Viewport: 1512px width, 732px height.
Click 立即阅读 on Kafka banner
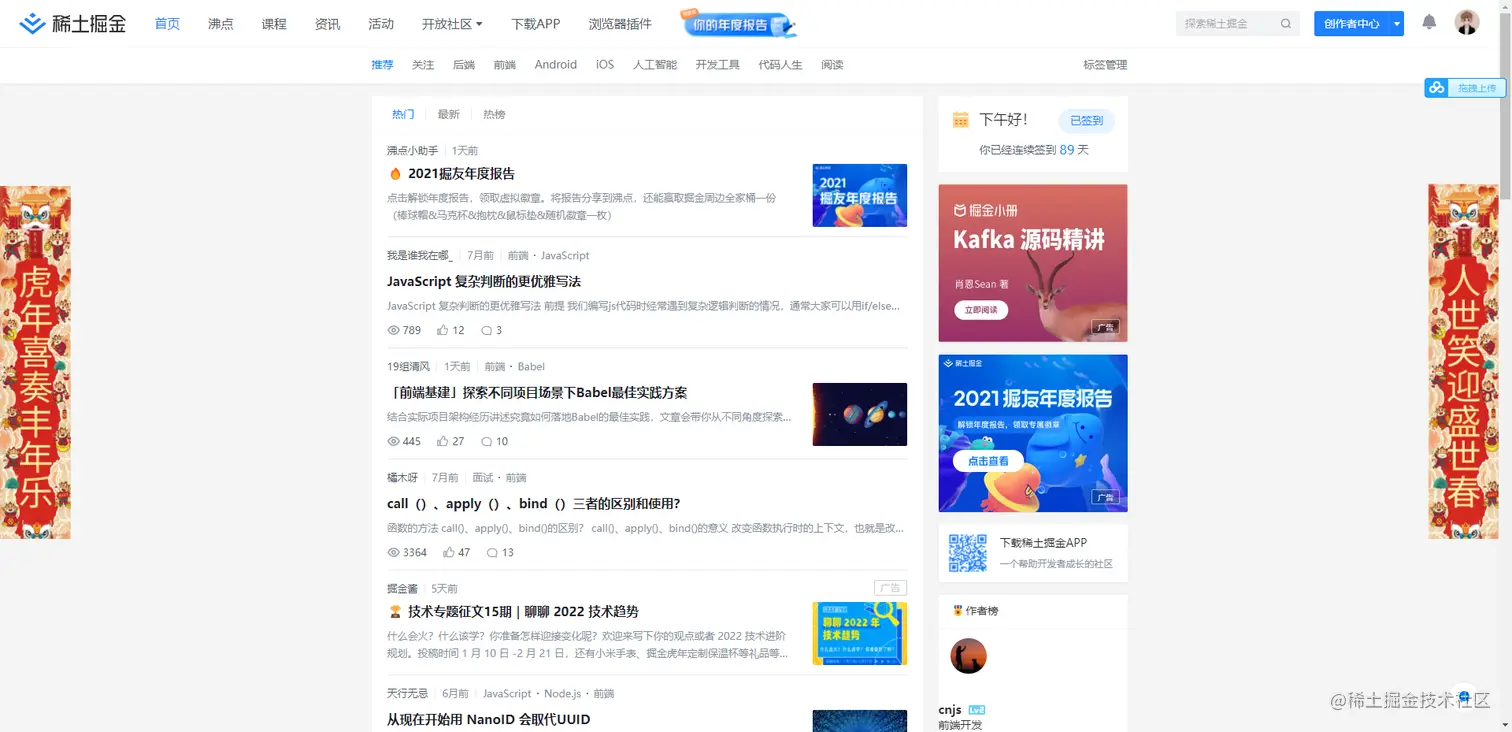pos(980,310)
